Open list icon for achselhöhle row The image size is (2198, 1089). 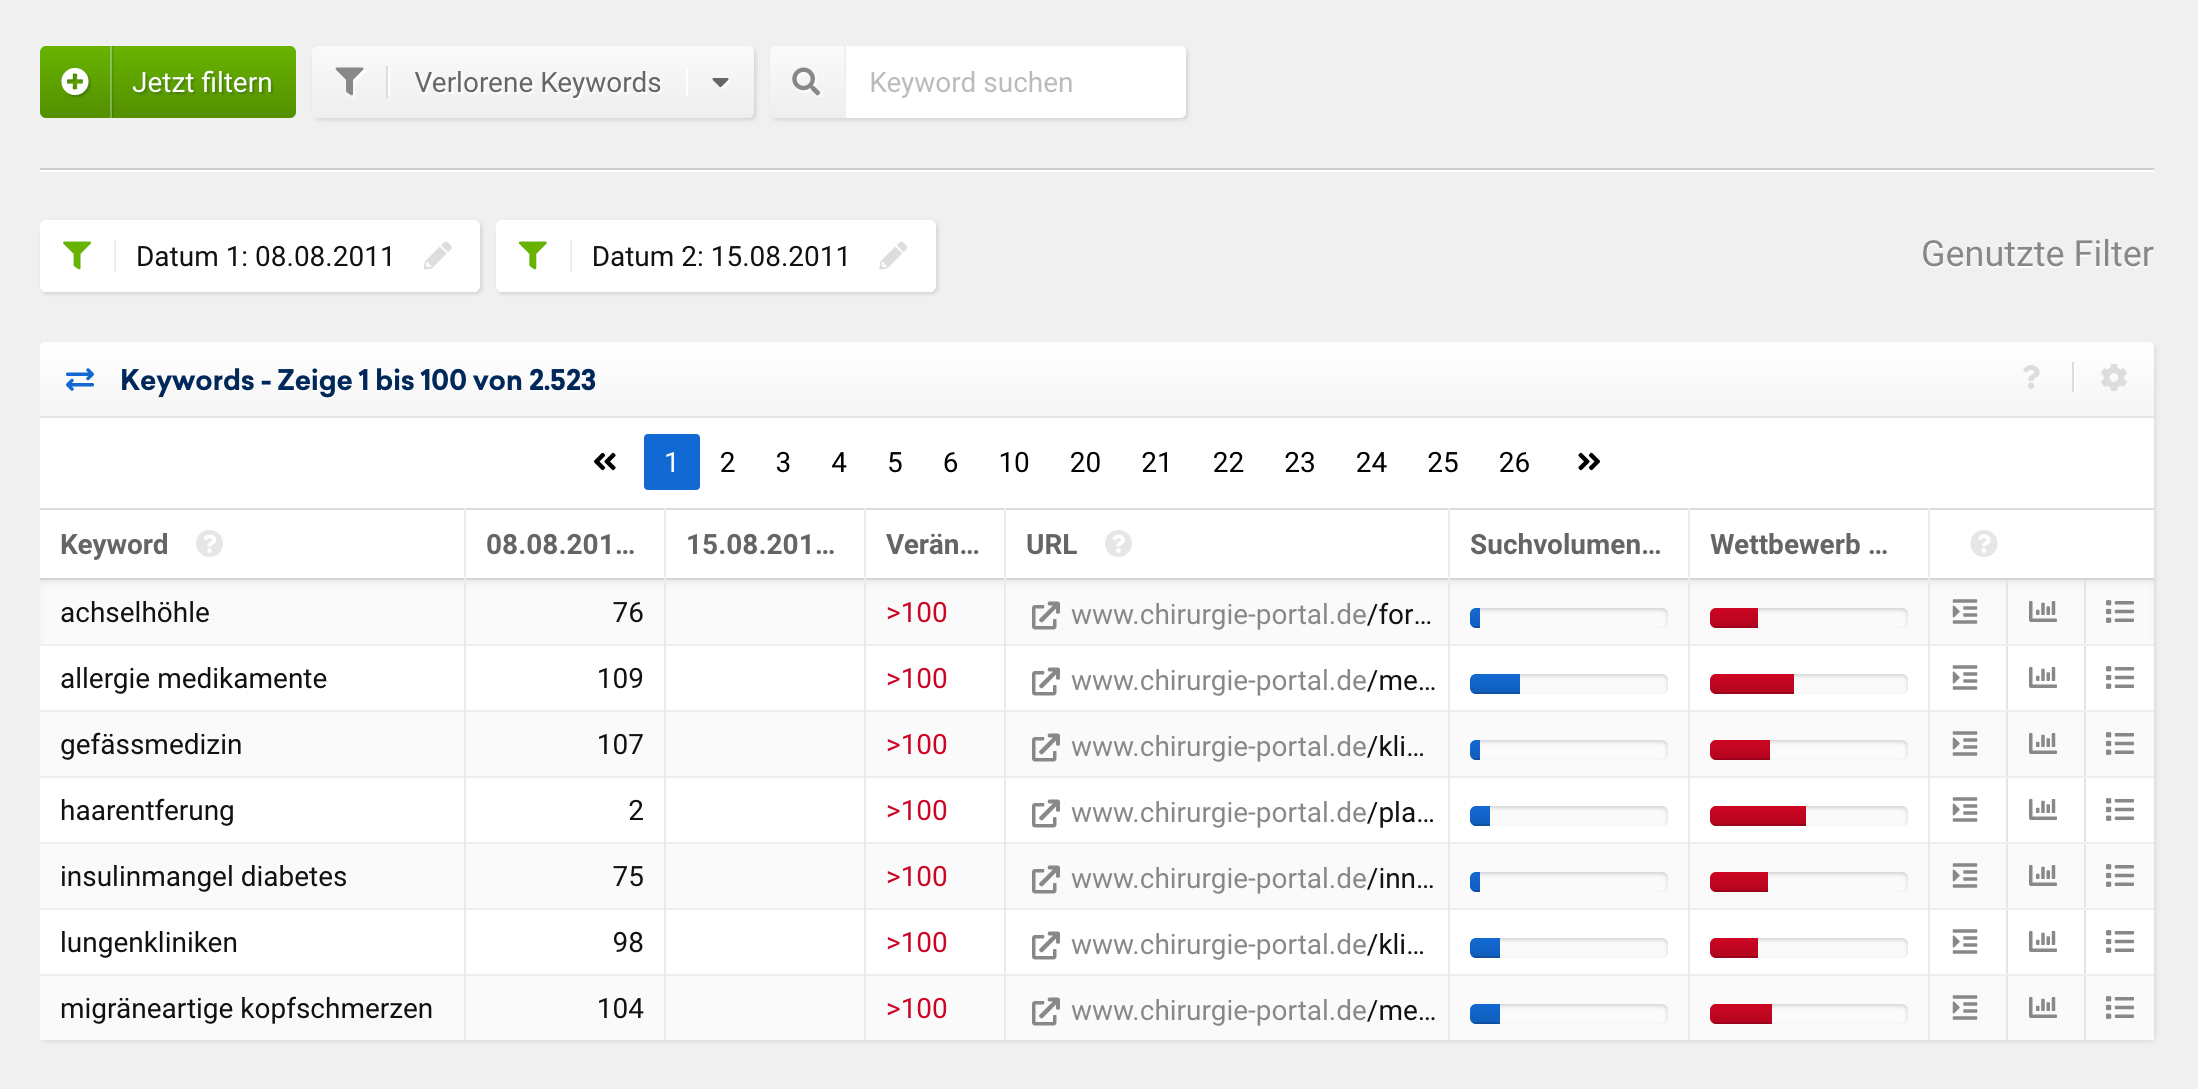click(x=2120, y=612)
